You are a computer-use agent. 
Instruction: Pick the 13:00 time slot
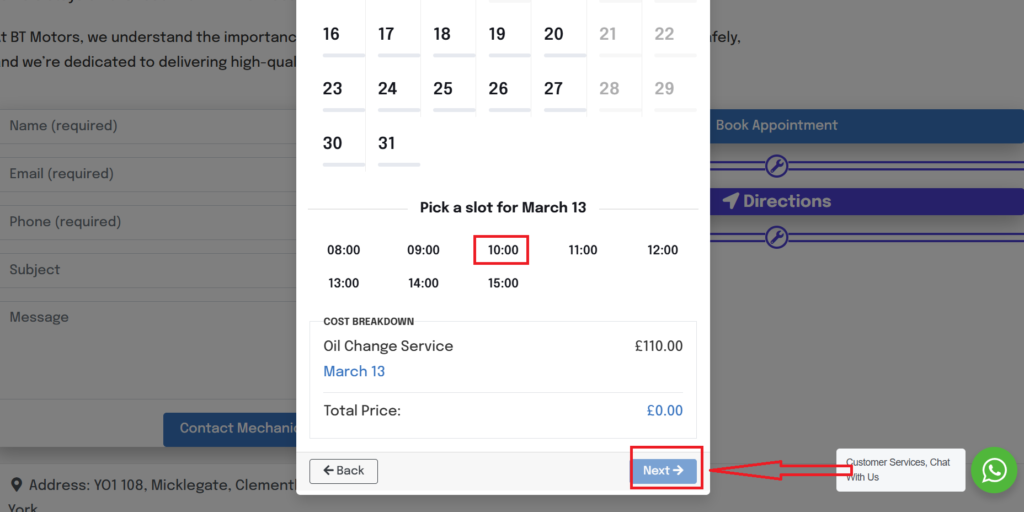(343, 283)
